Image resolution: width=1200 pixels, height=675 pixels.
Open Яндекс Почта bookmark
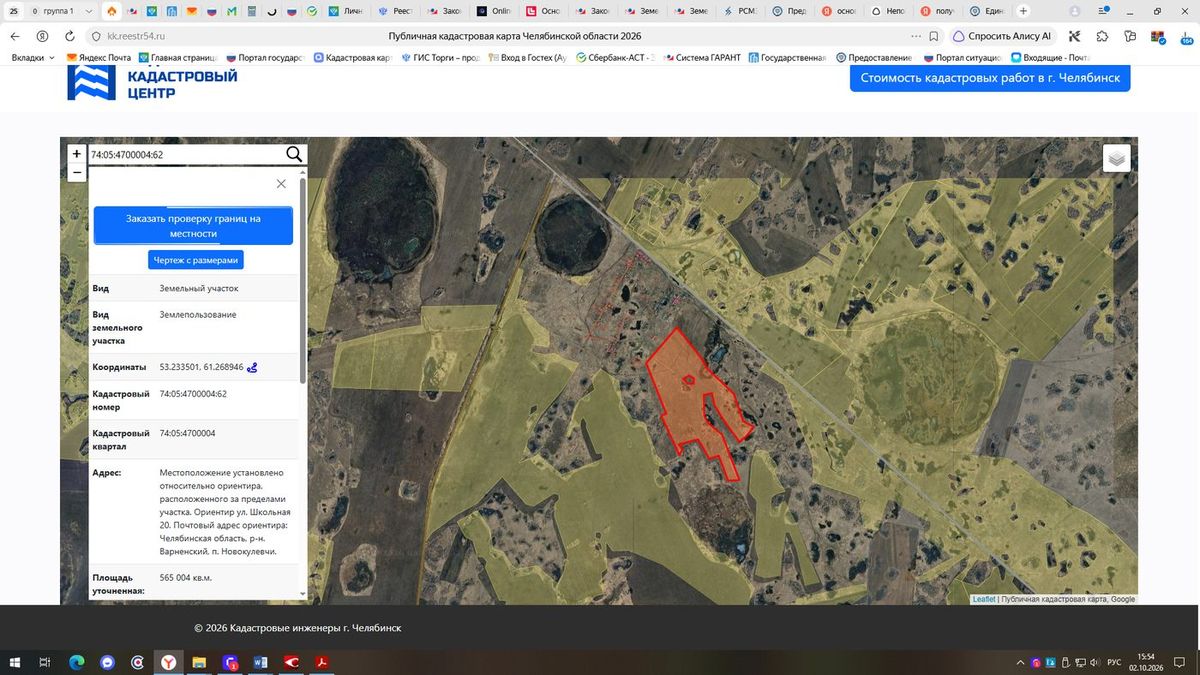[98, 58]
